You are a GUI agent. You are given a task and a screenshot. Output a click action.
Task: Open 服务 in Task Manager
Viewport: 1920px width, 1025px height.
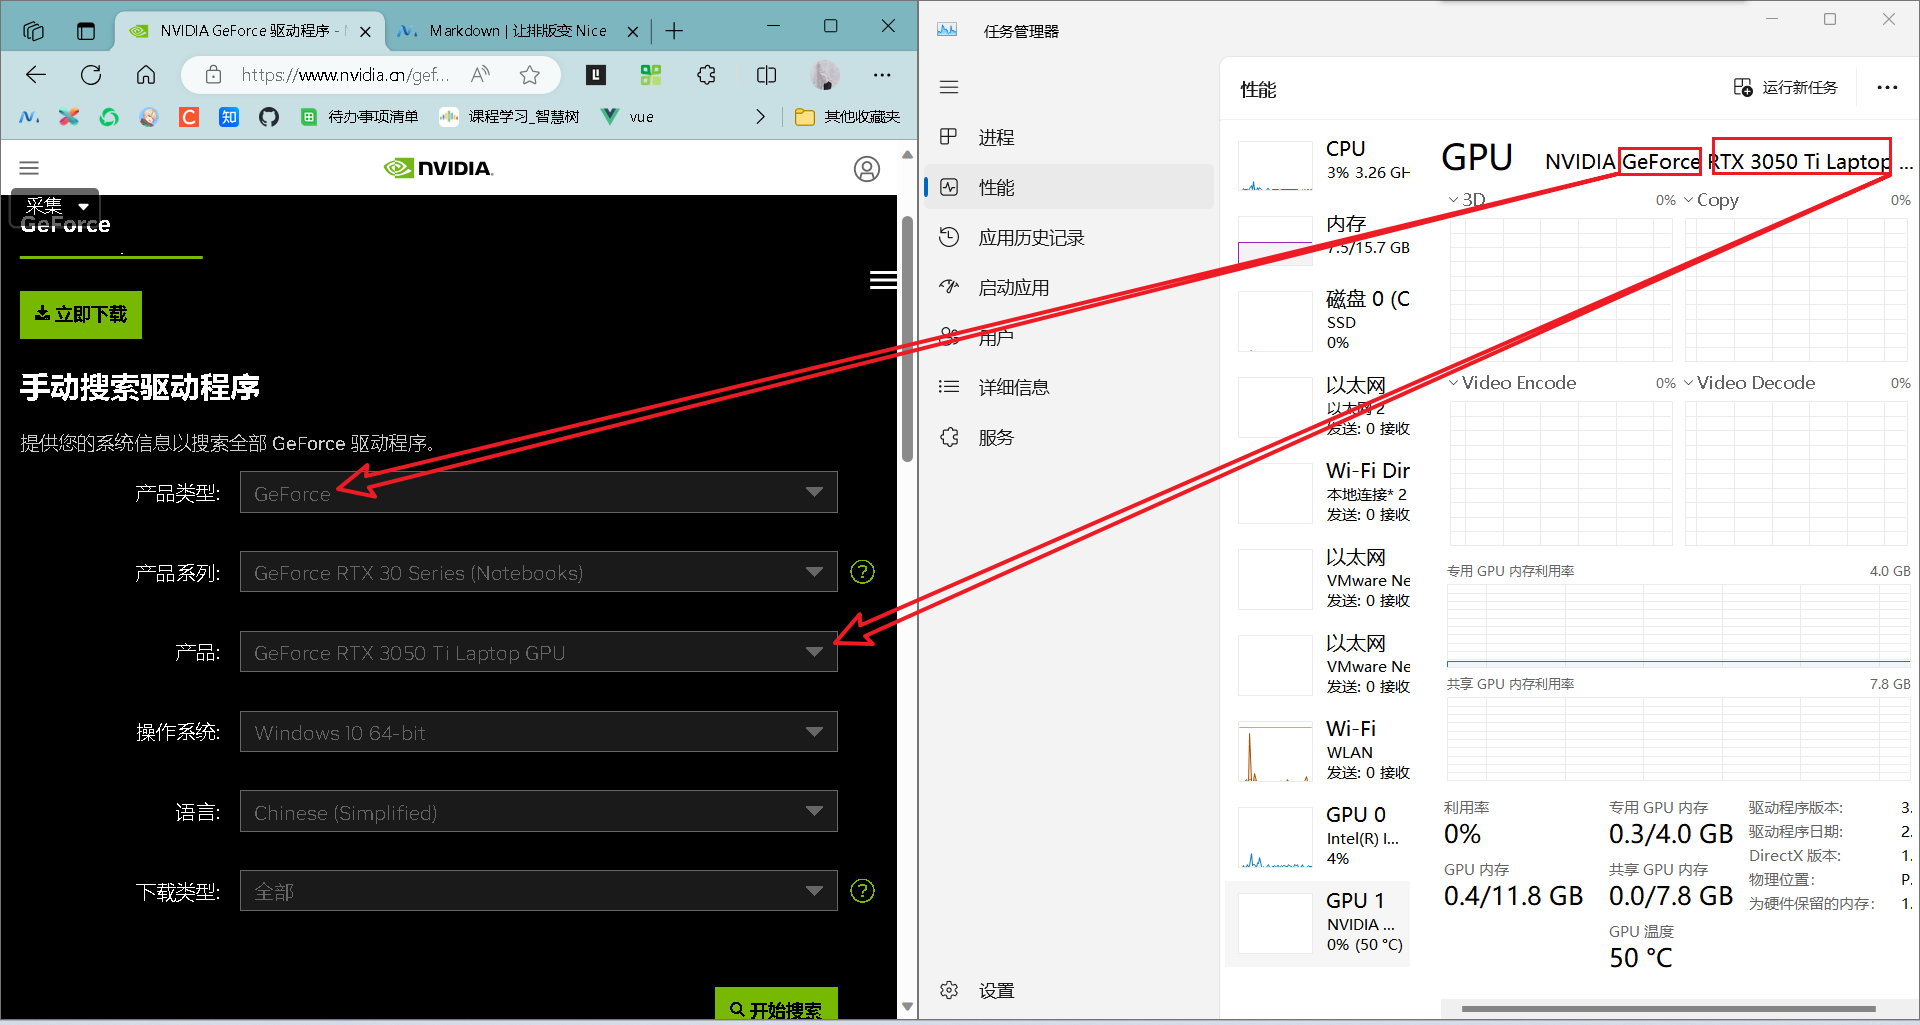pos(1069,437)
